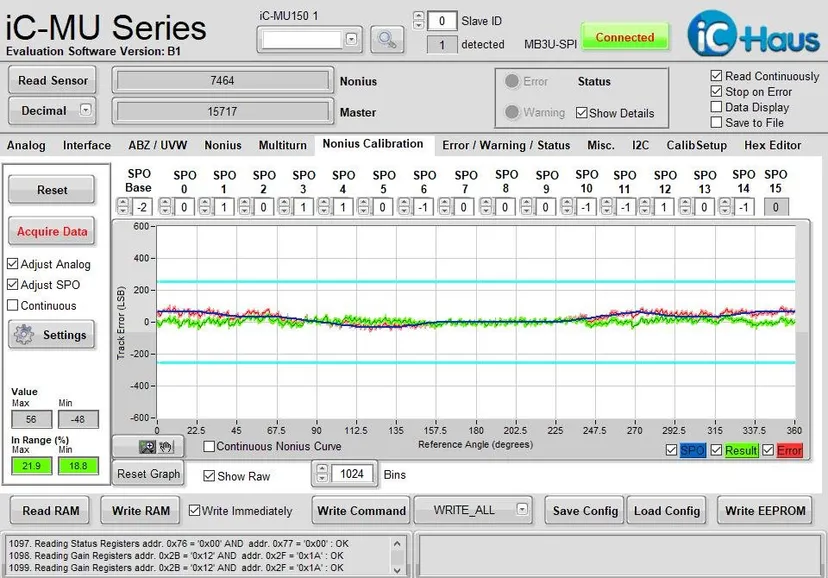828x578 pixels.
Task: Click Load Config button
Action: pos(666,510)
